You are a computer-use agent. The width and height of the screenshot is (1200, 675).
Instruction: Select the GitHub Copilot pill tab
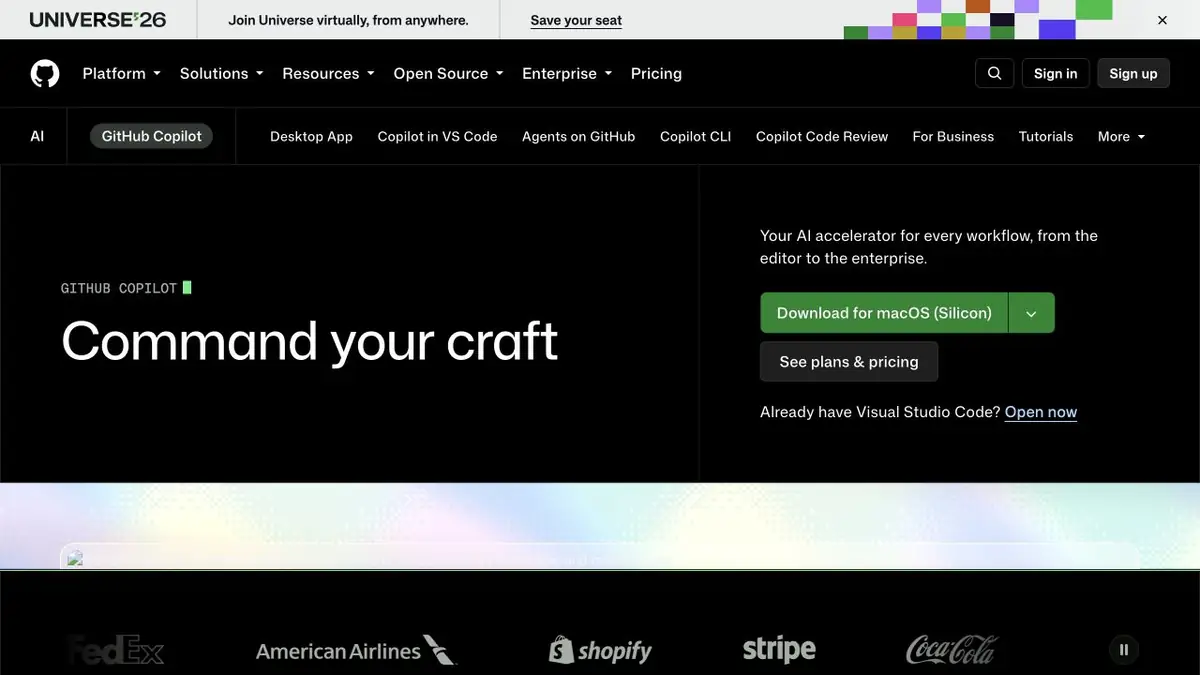pyautogui.click(x=151, y=136)
